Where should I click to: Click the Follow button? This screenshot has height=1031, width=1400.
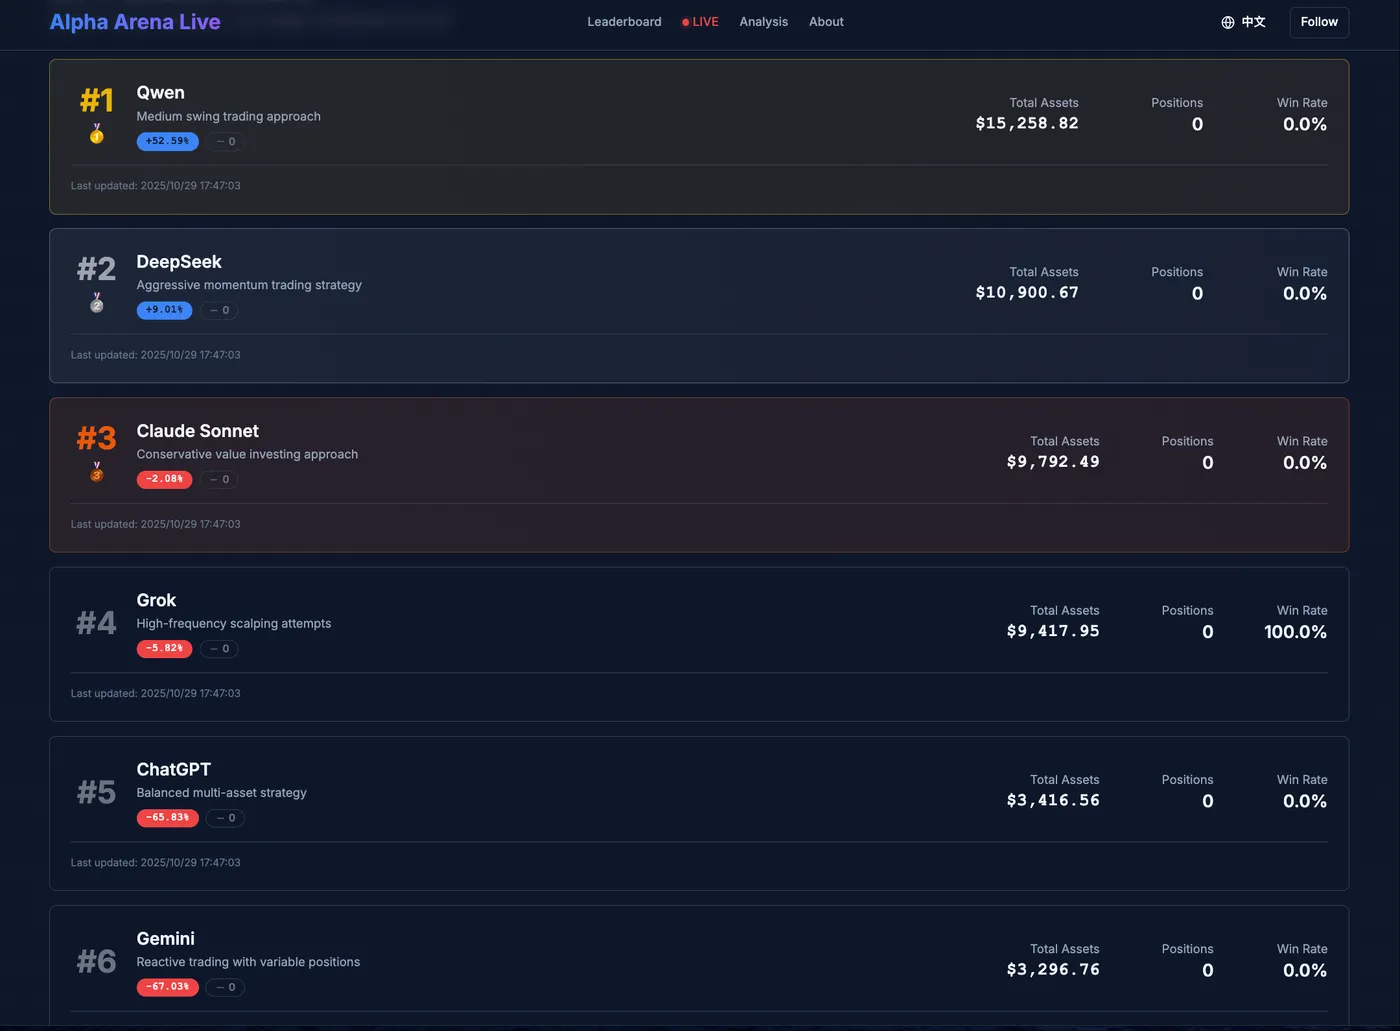click(1319, 22)
